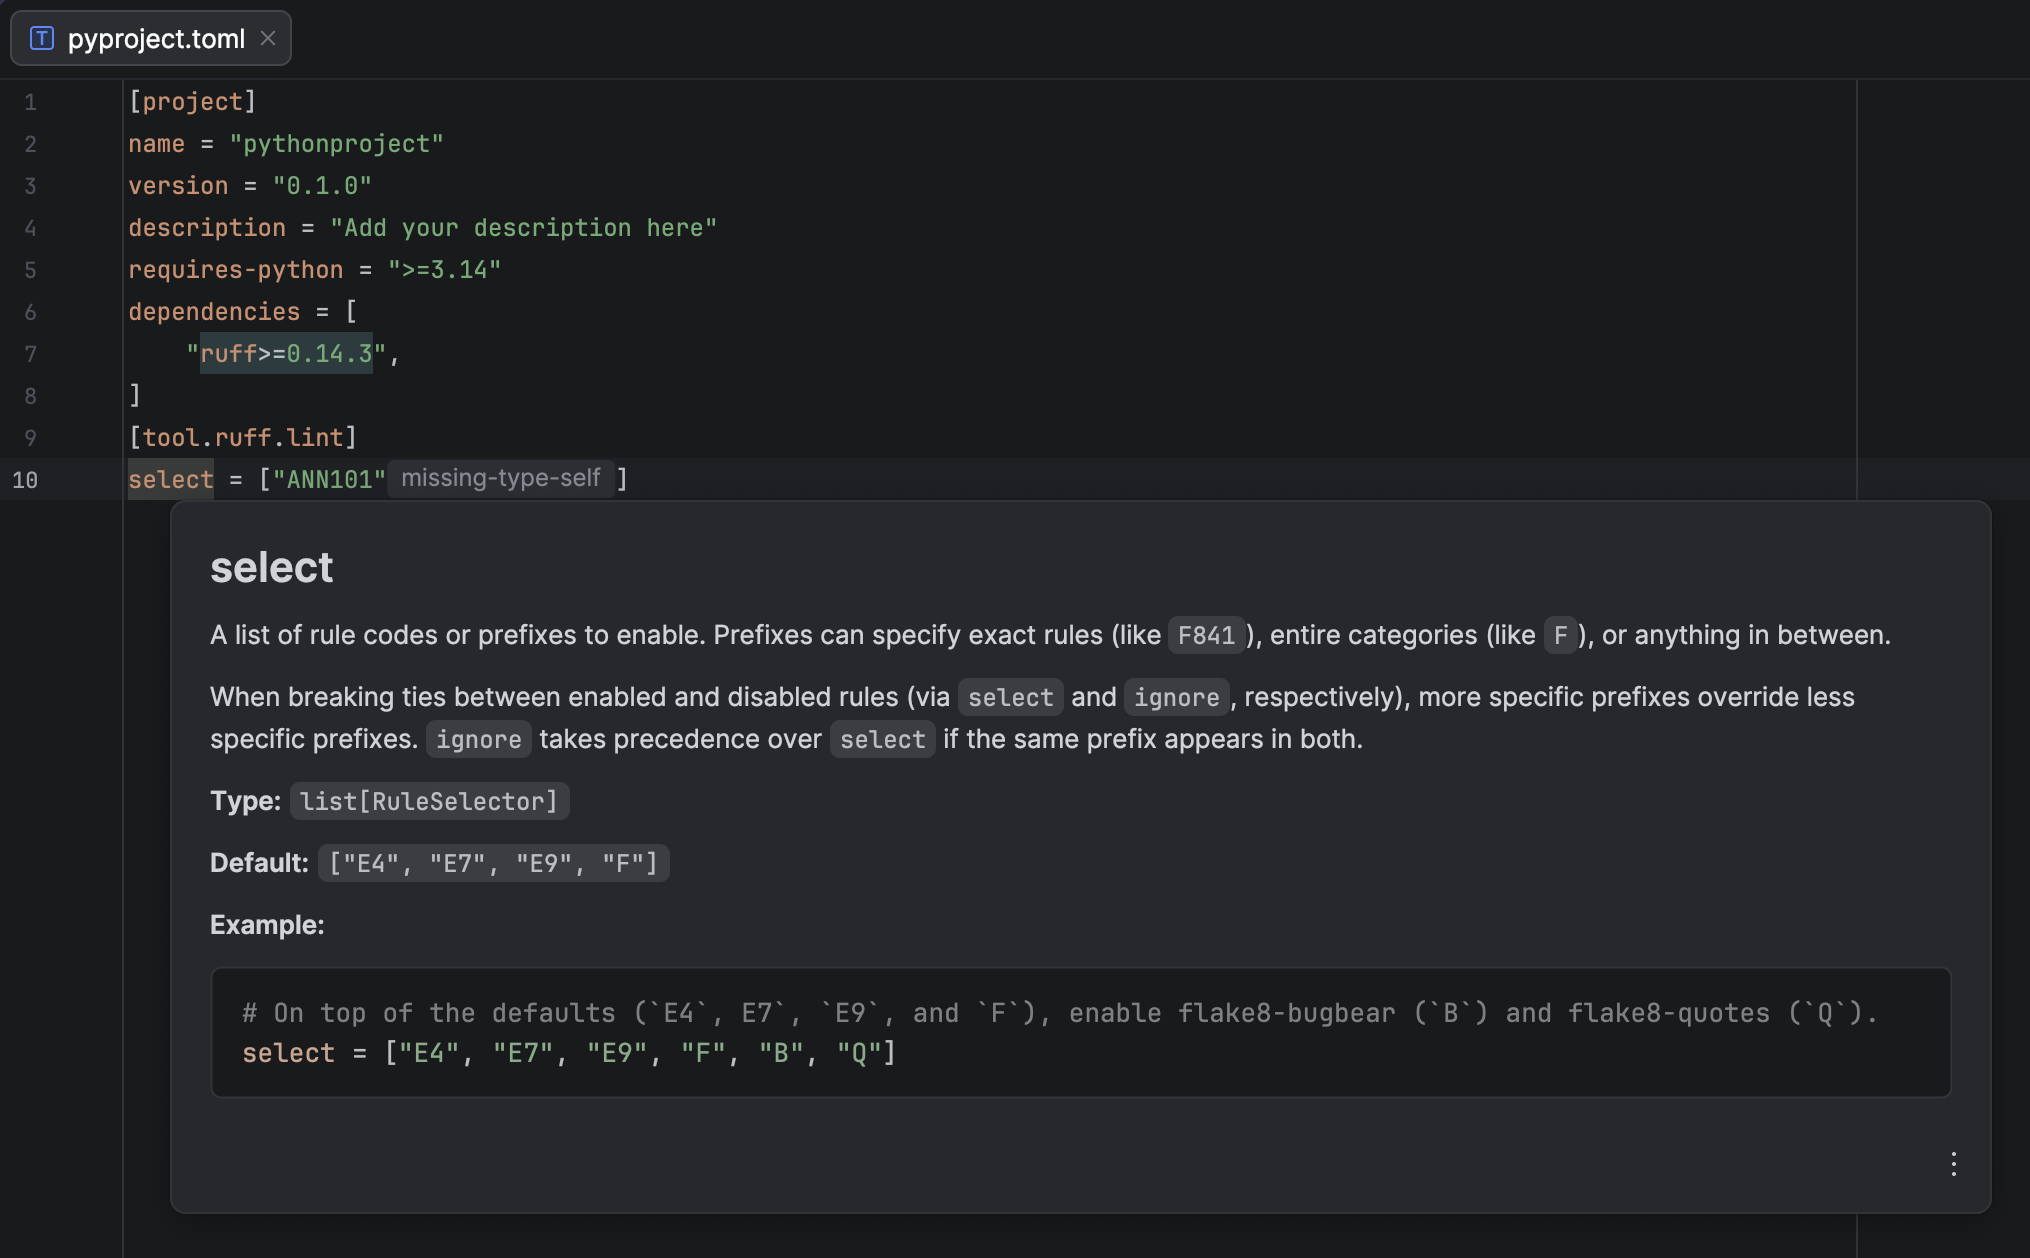Click the ignore code chip in the popup description
The width and height of the screenshot is (2030, 1258).
(x=1176, y=697)
